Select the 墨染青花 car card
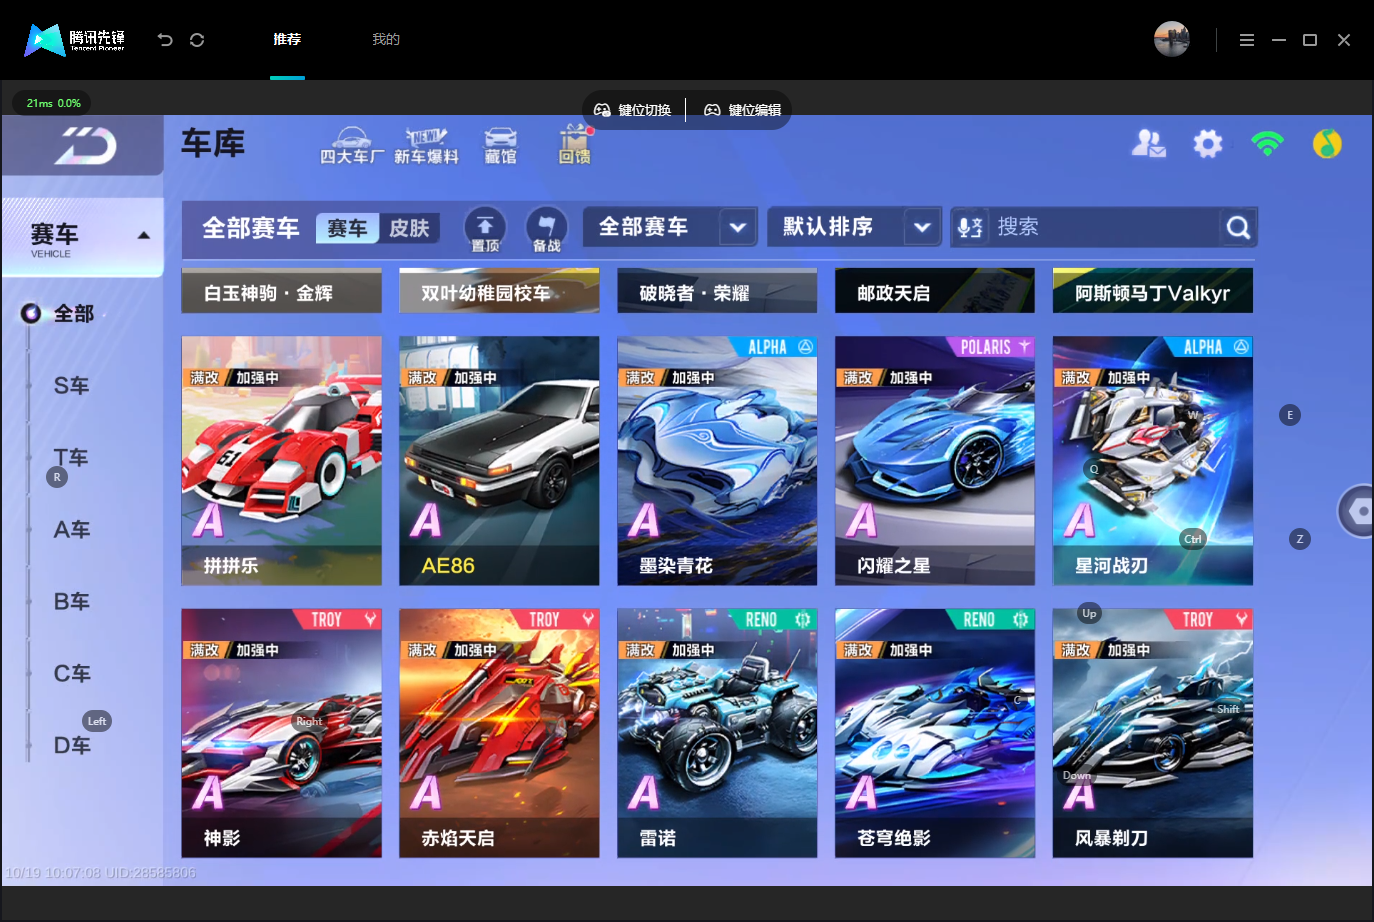This screenshot has height=922, width=1374. point(717,461)
